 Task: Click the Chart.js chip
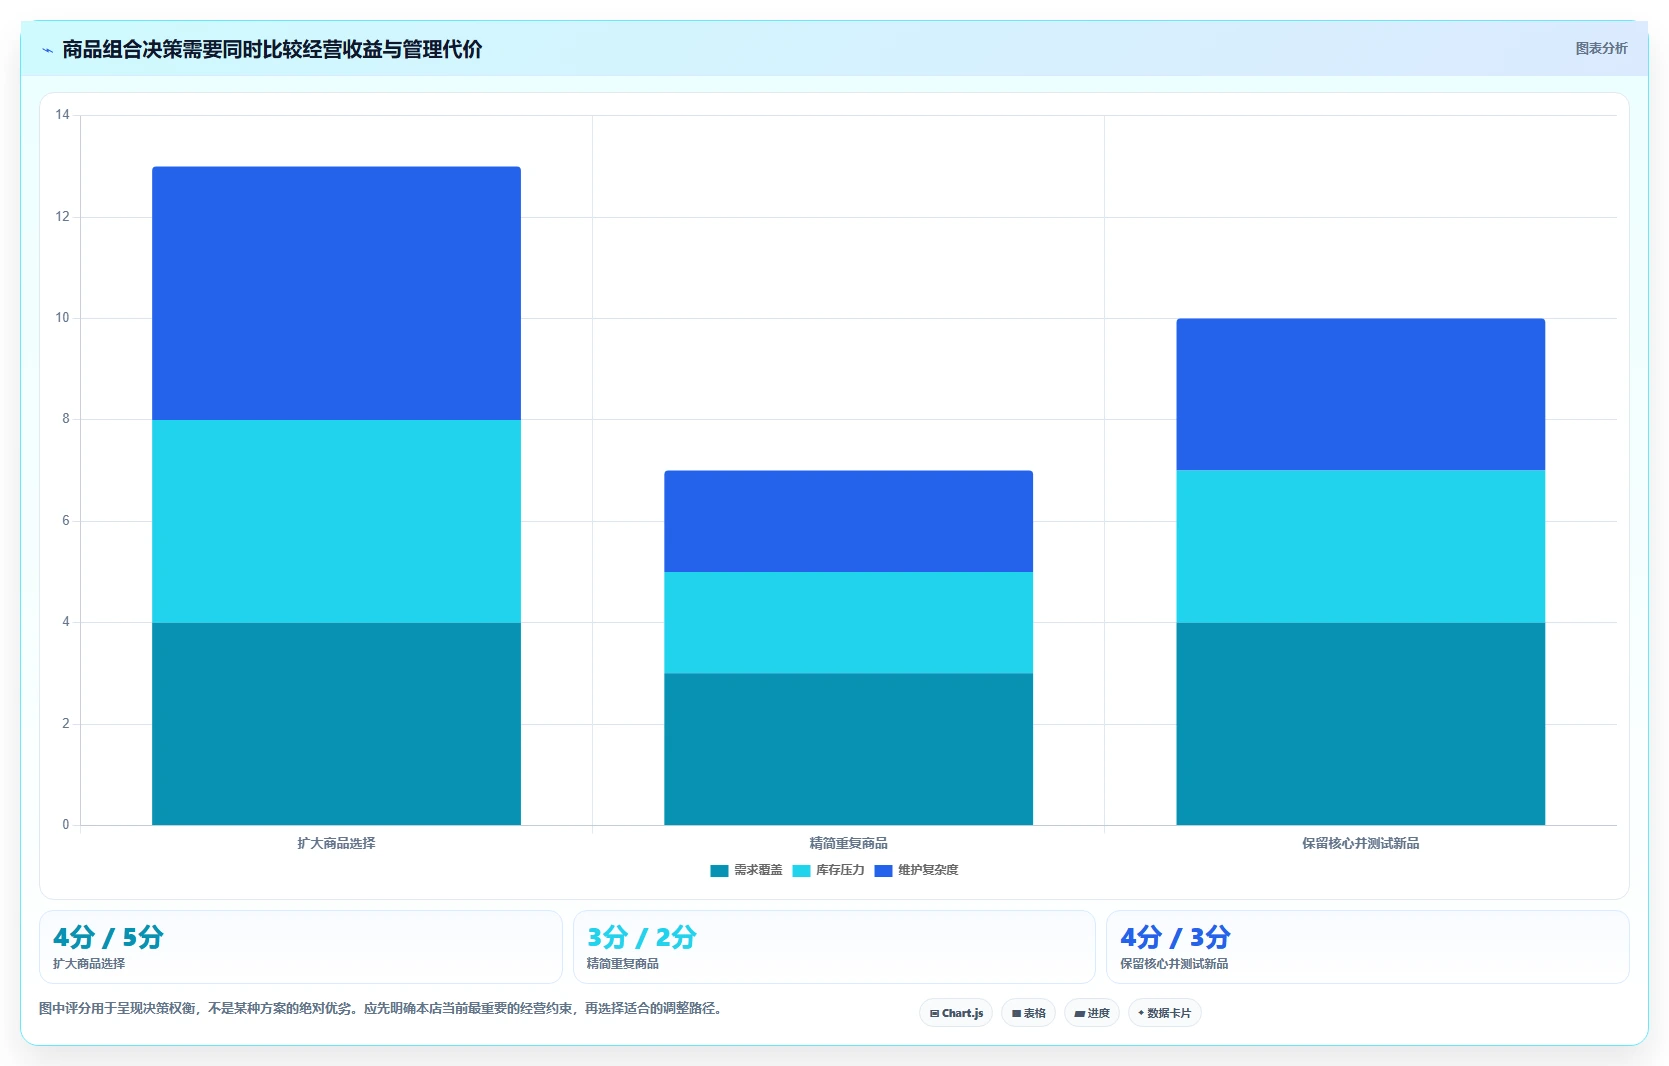(x=956, y=1013)
